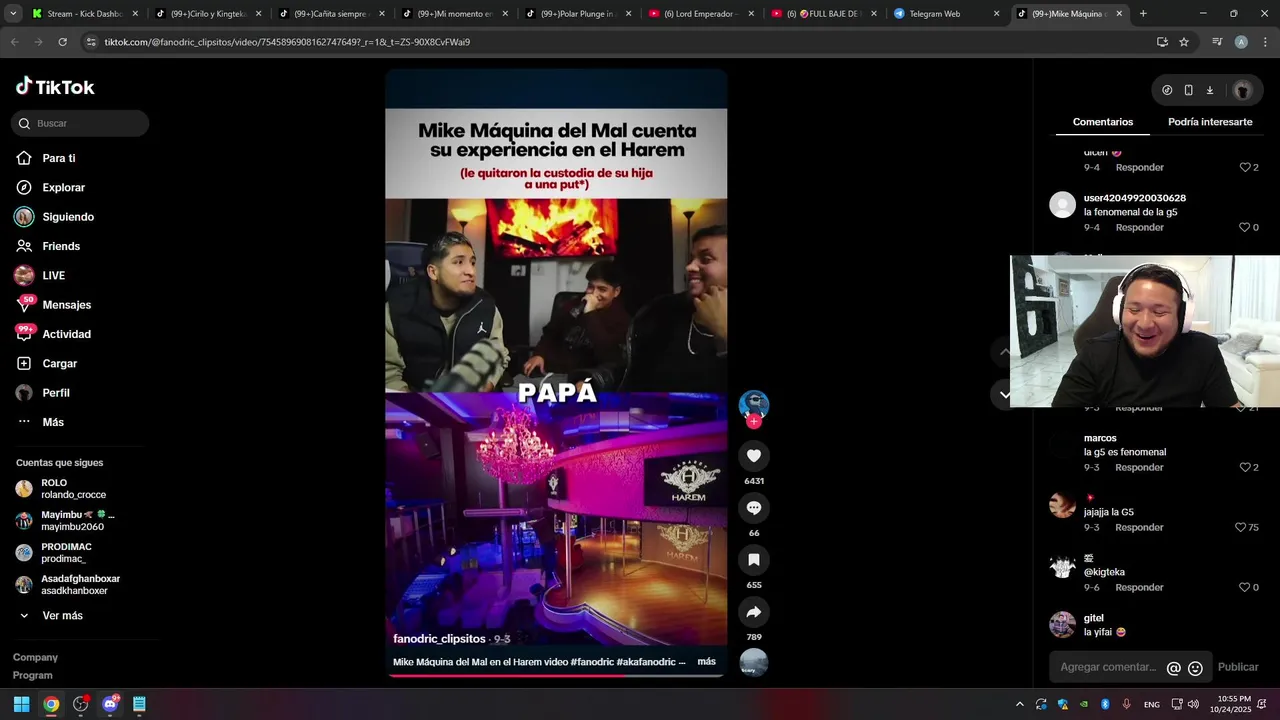Screen dimensions: 1280x720
Task: Open the Program footer link
Action: 33,675
